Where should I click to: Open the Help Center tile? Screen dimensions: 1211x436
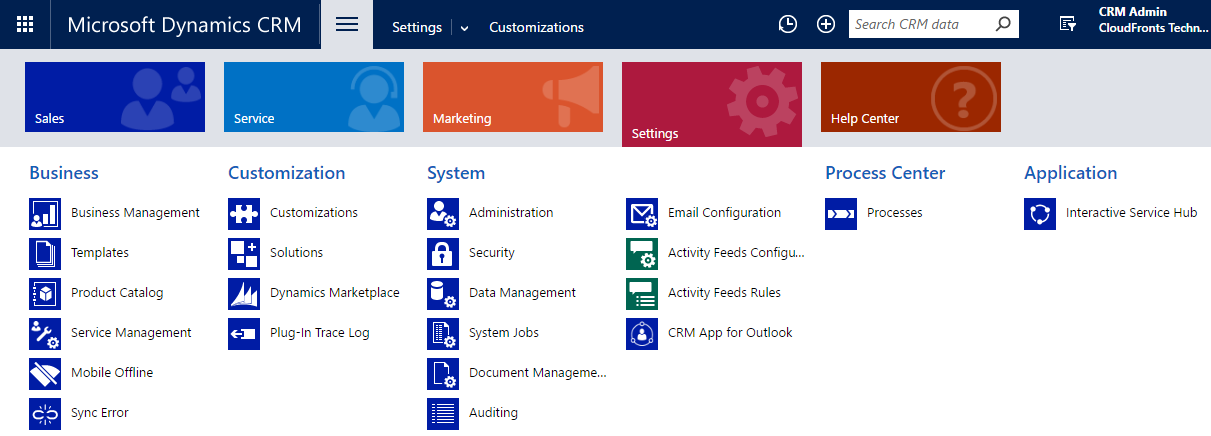(911, 97)
